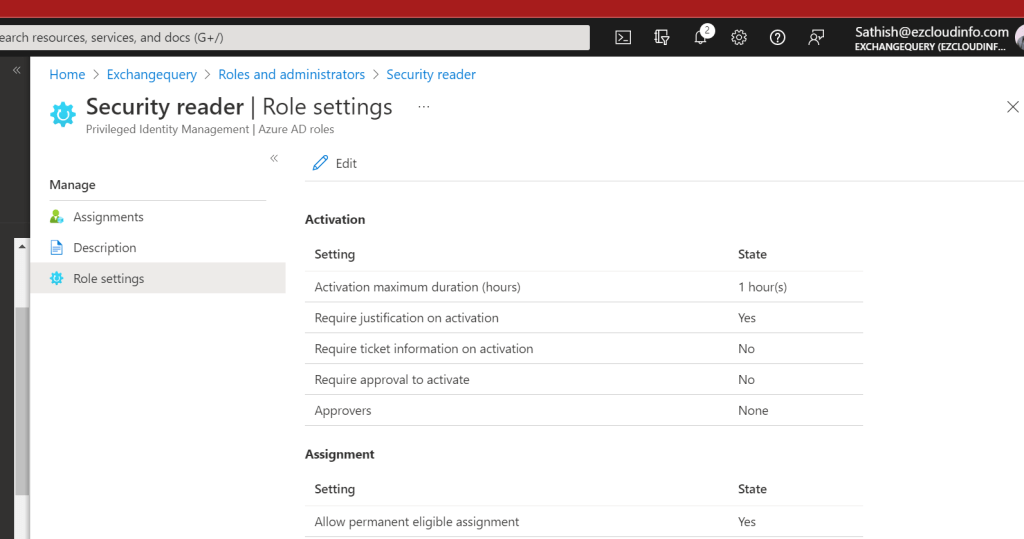Open Directories and subscriptions filter icon

[661, 37]
